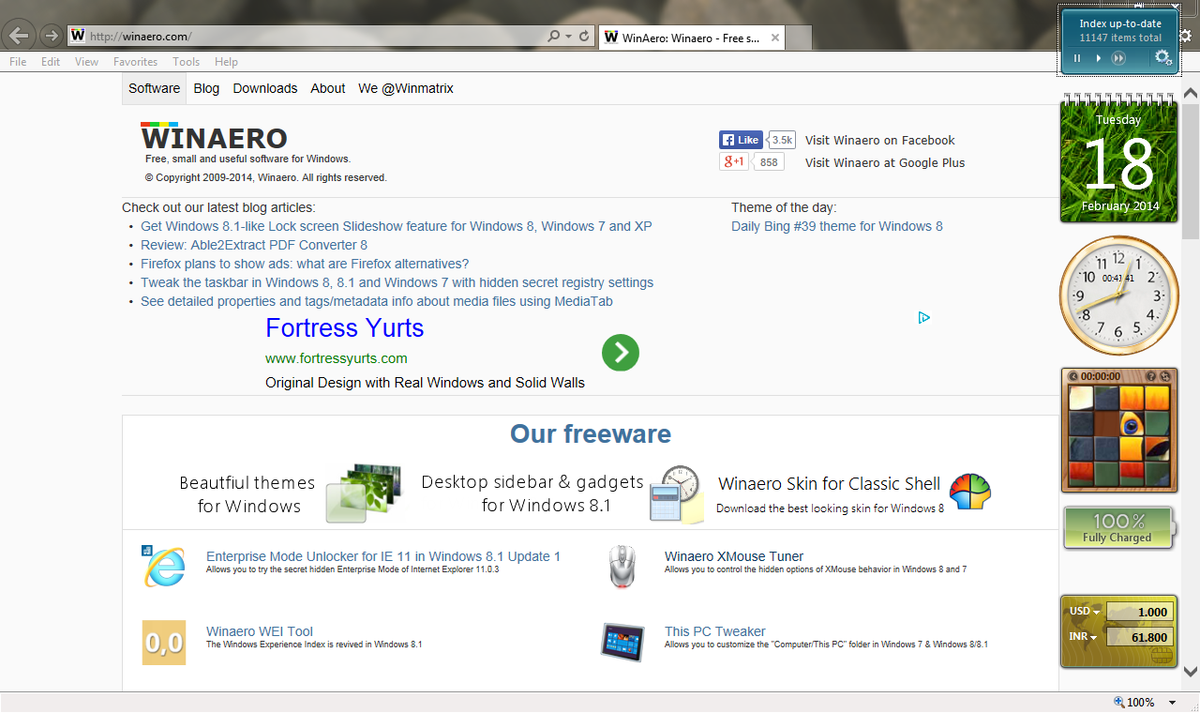This screenshot has height=713, width=1200.
Task: Open the Help menu
Action: pos(226,62)
